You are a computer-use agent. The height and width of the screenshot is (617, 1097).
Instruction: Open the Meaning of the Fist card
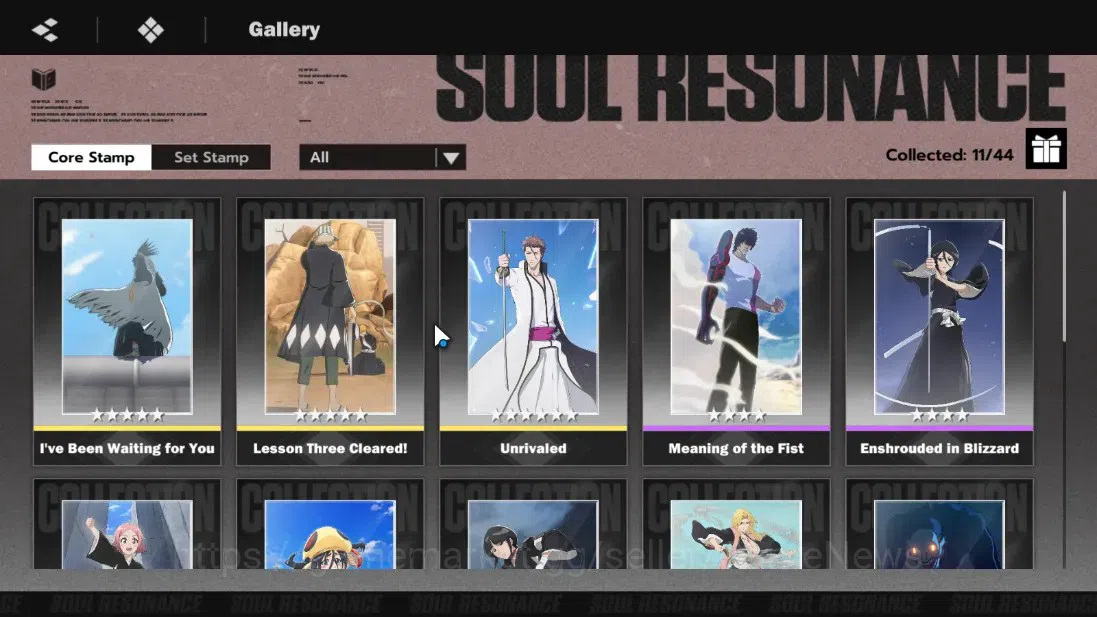(x=736, y=332)
